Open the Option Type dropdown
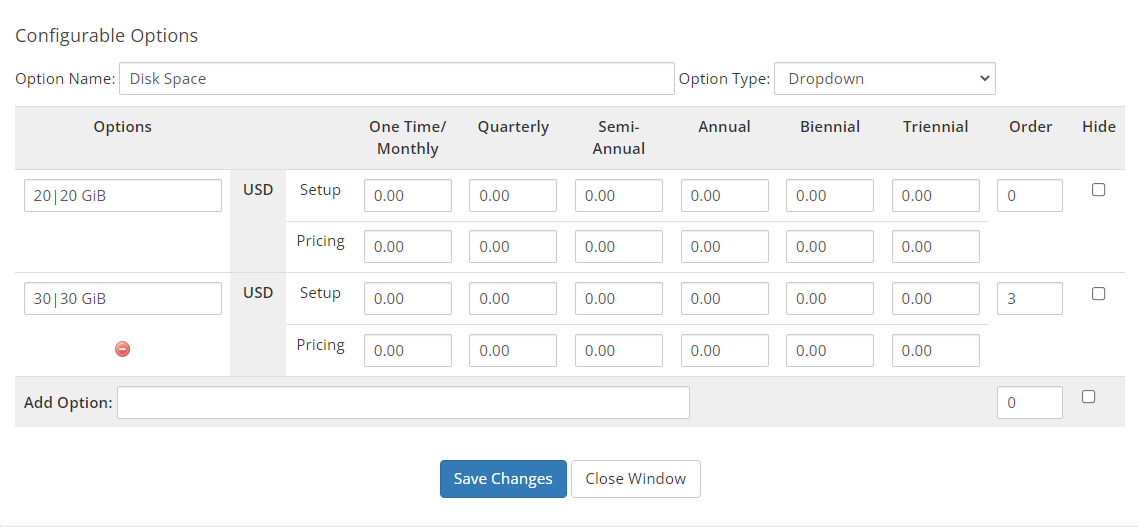1138x527 pixels. tap(885, 78)
